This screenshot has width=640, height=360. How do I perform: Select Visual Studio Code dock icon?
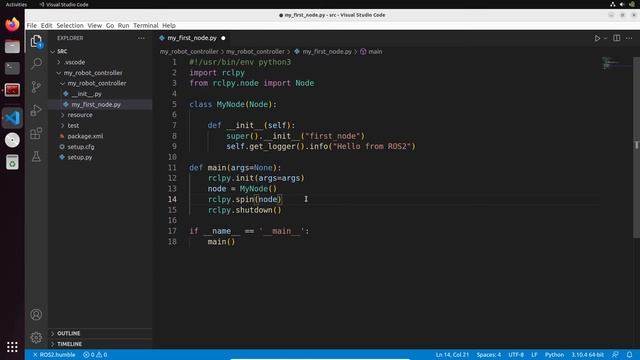click(12, 118)
